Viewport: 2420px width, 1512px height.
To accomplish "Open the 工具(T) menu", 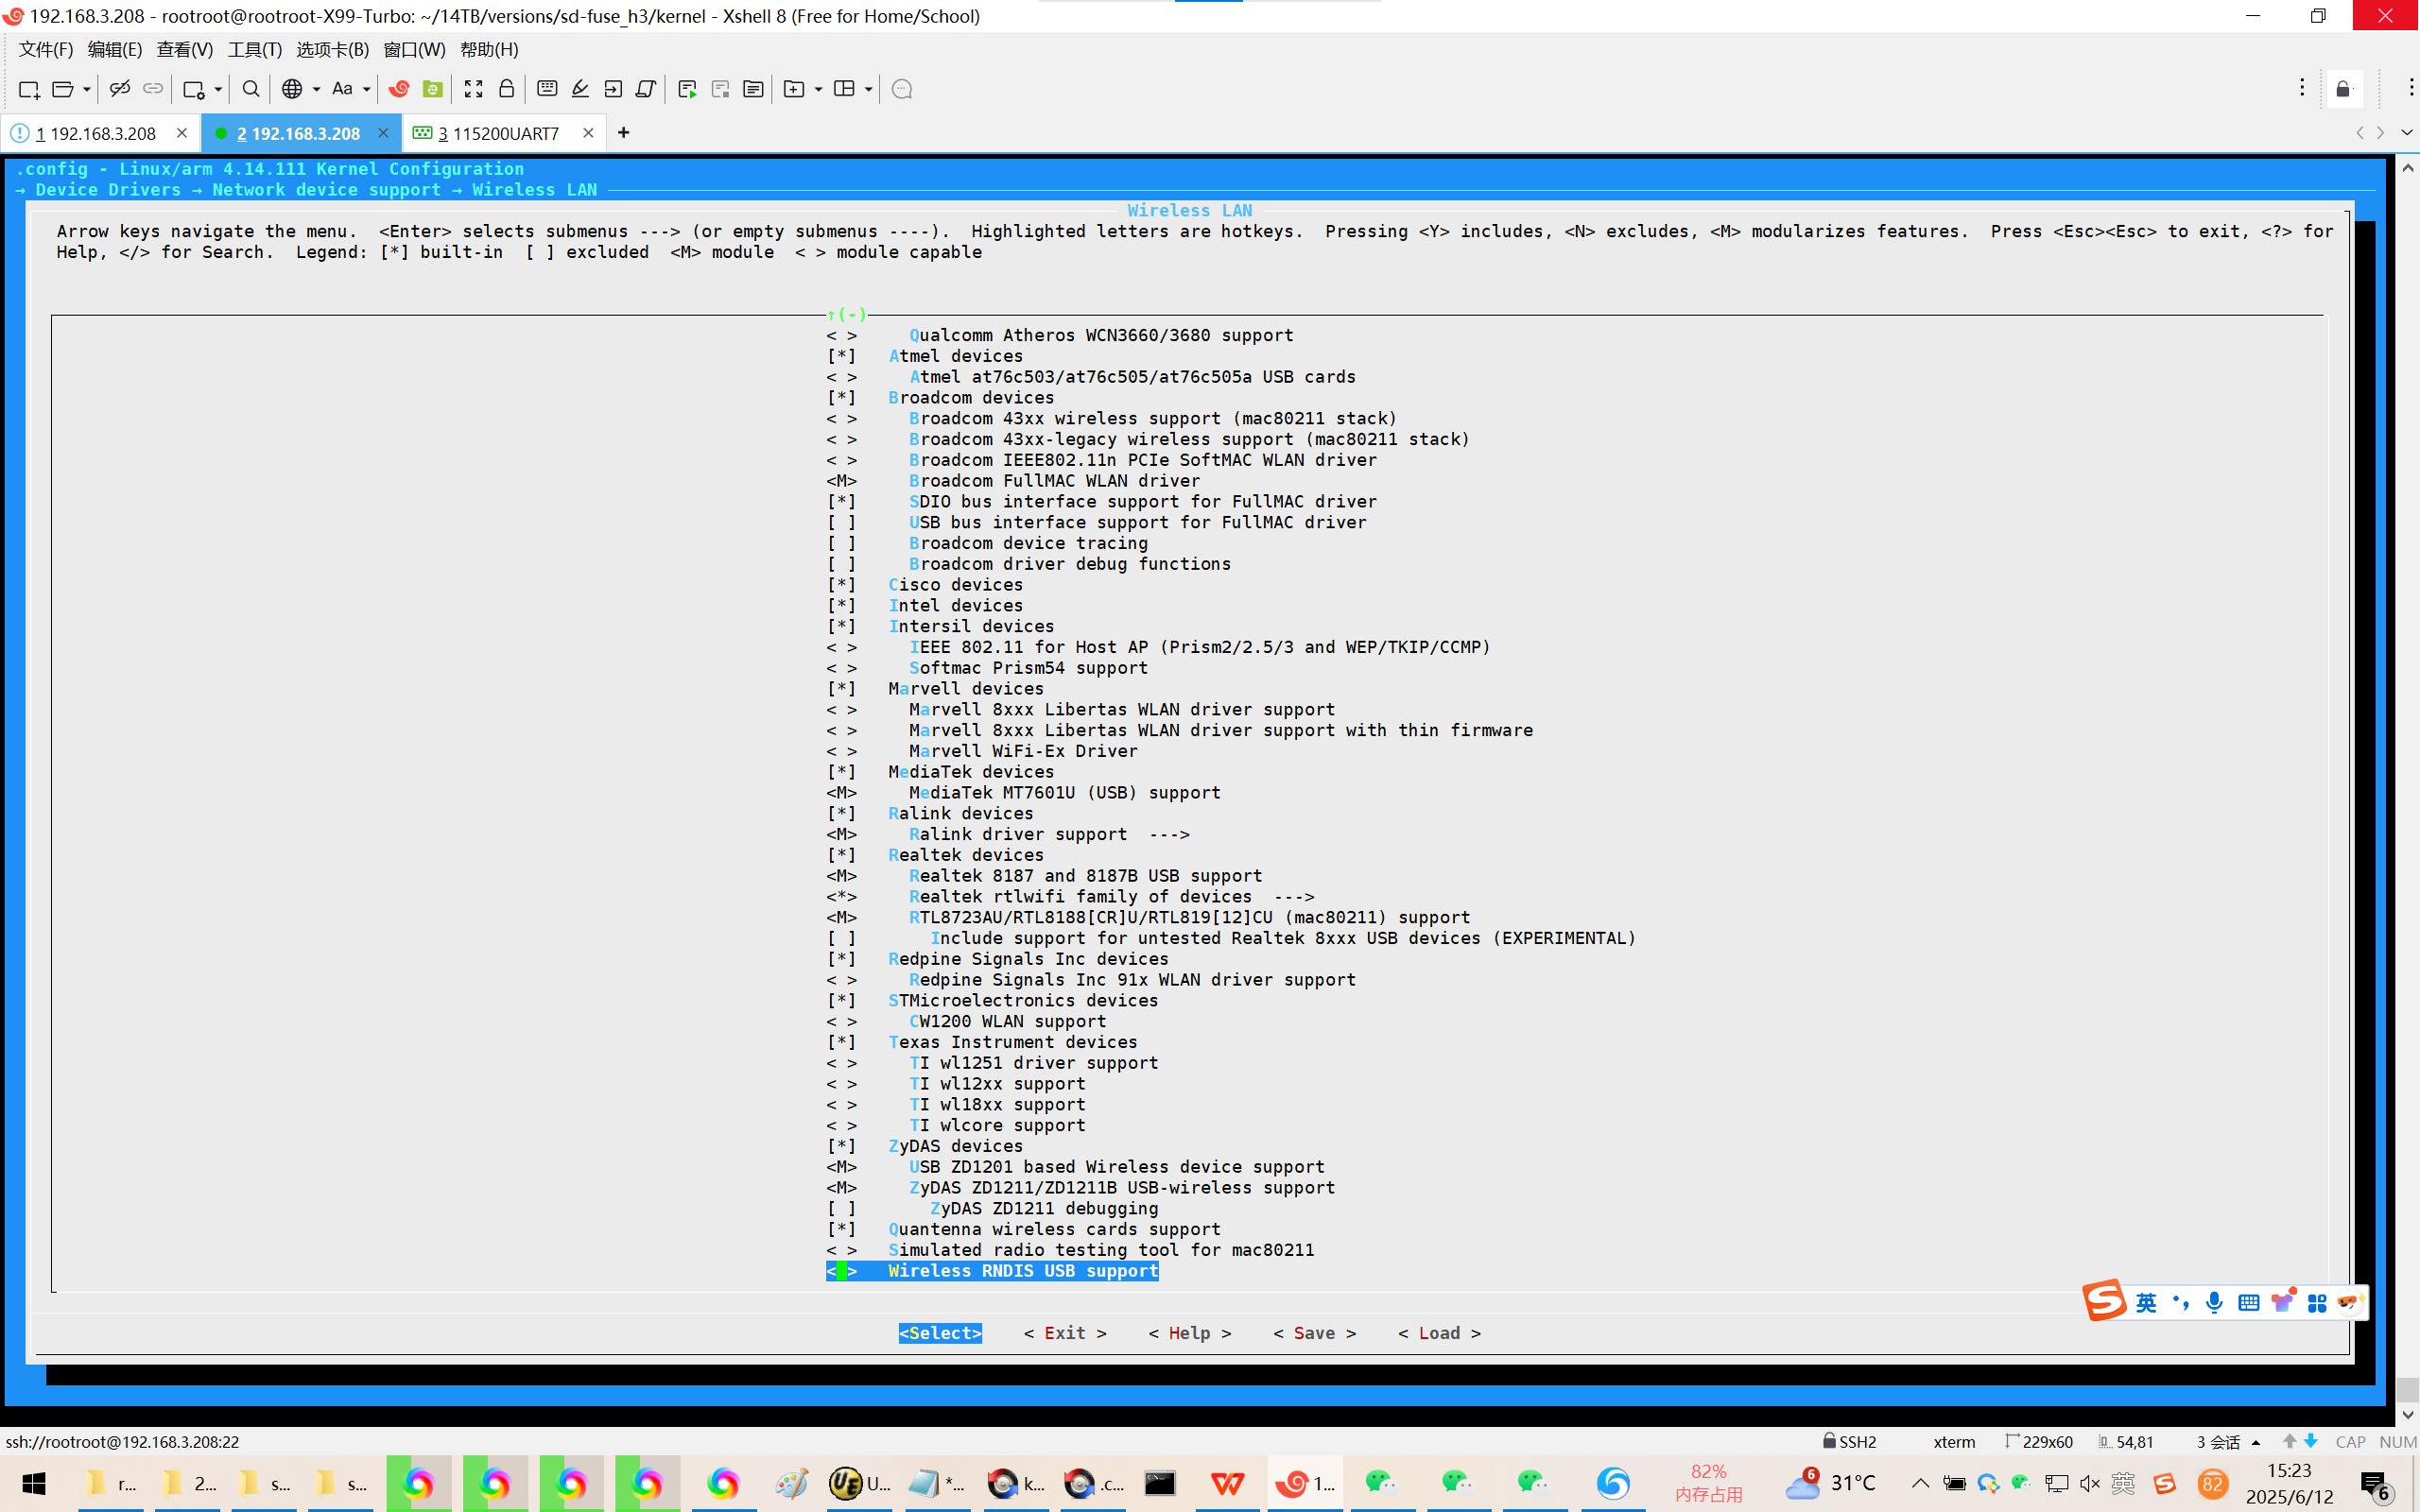I will point(254,49).
